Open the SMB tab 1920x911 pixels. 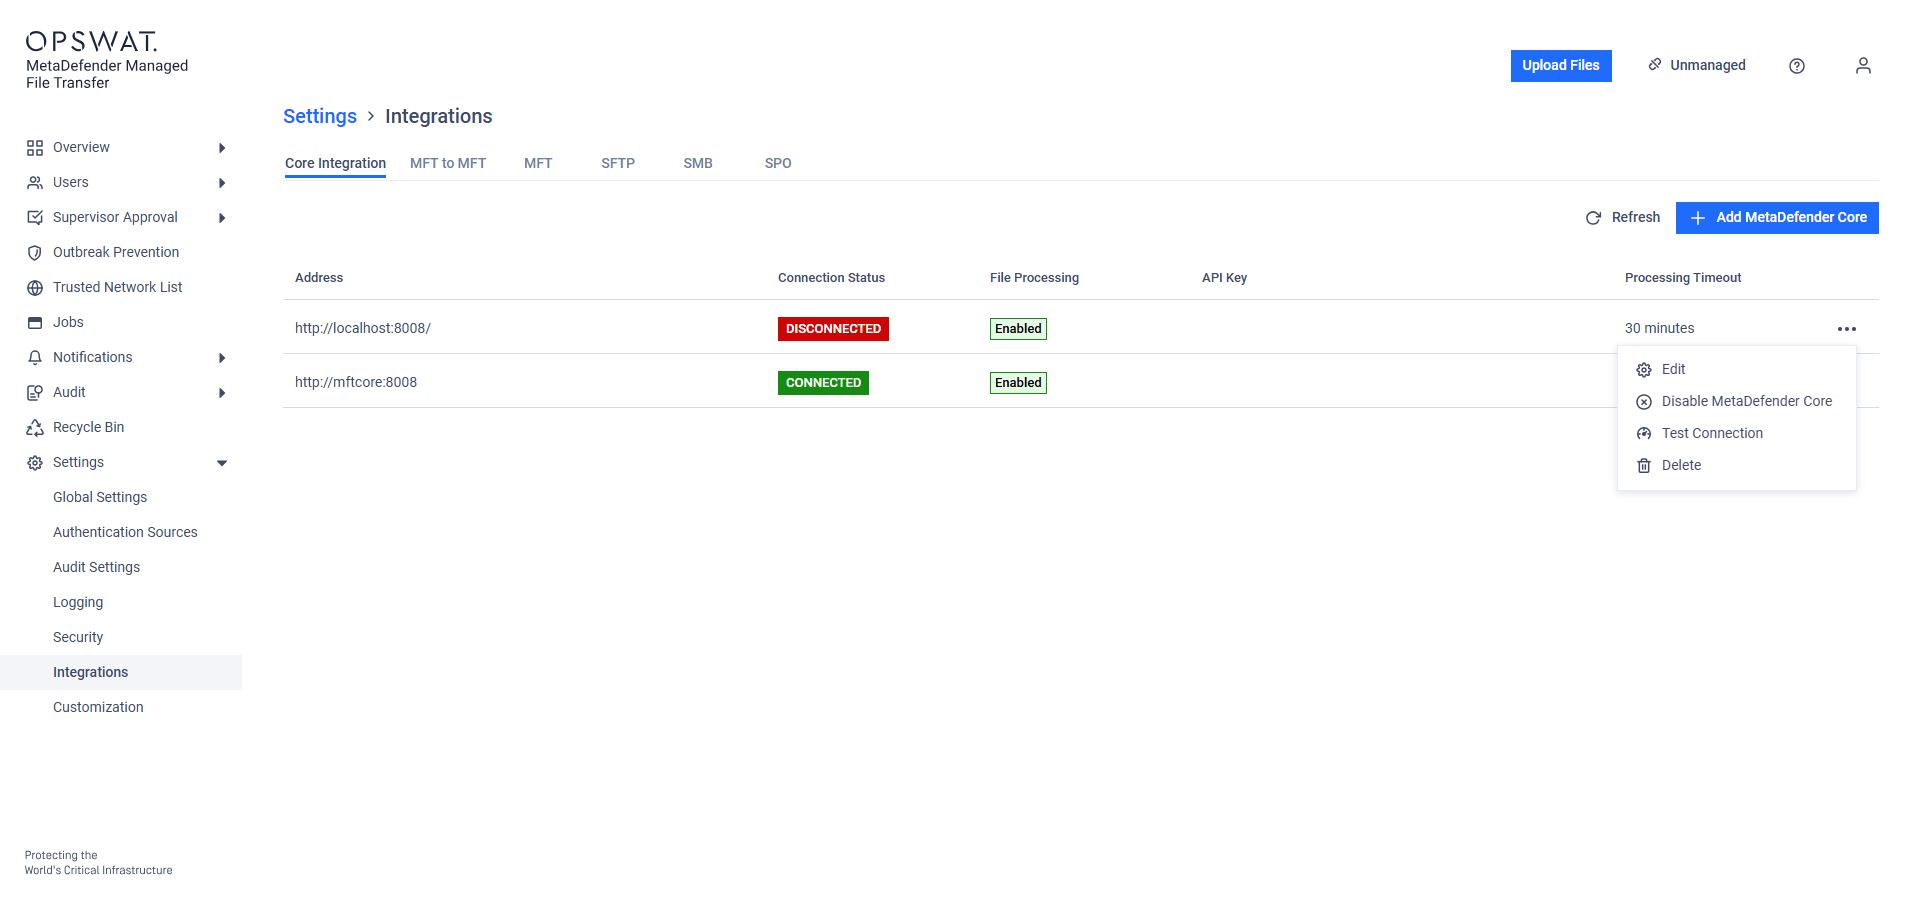698,163
